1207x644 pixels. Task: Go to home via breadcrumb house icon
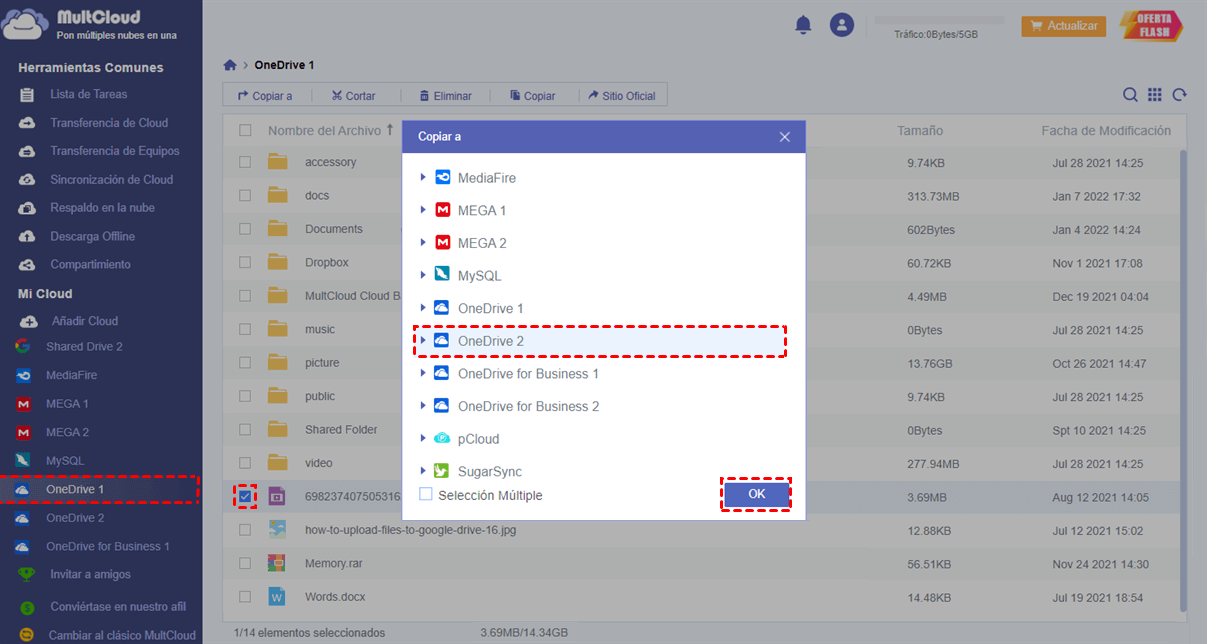pyautogui.click(x=230, y=65)
